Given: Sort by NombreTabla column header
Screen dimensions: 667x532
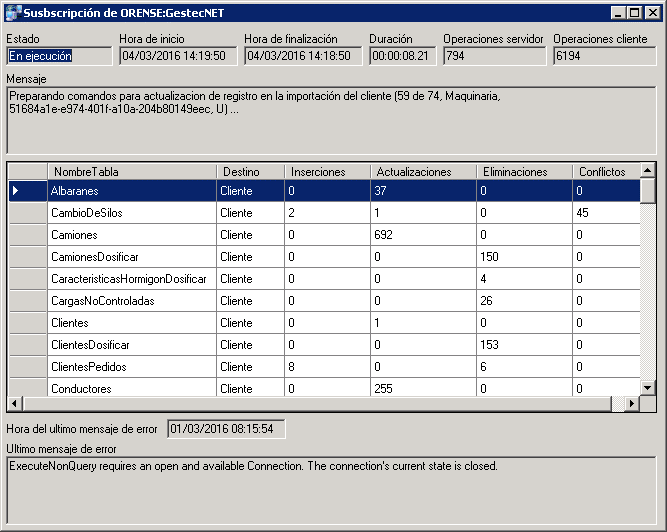Looking at the screenshot, I should click(x=132, y=172).
